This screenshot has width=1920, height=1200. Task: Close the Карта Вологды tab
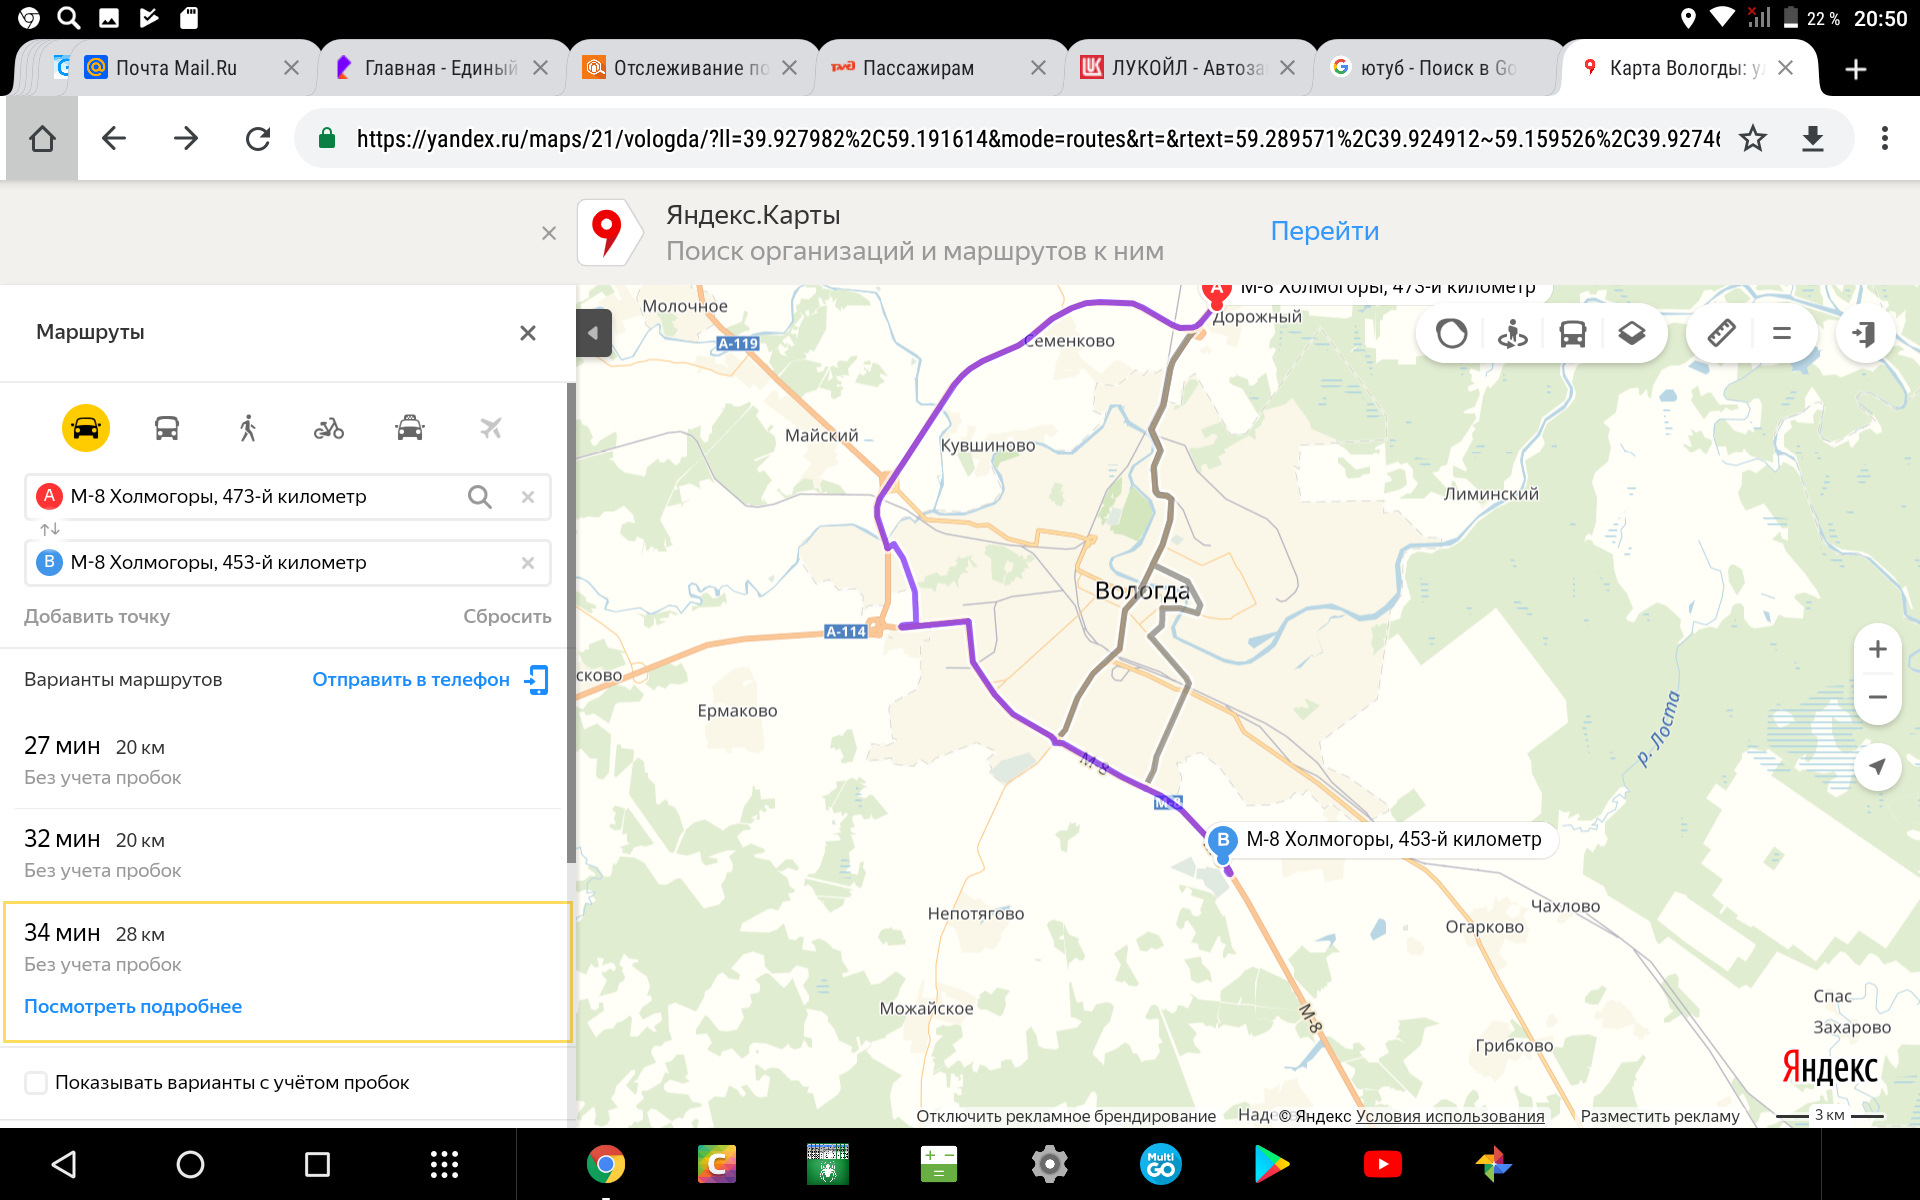[1786, 68]
